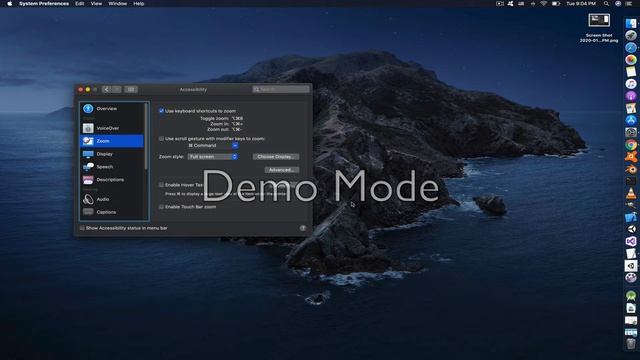
Task: Open Spotlight search in menu bar
Action: [x=606, y=4]
